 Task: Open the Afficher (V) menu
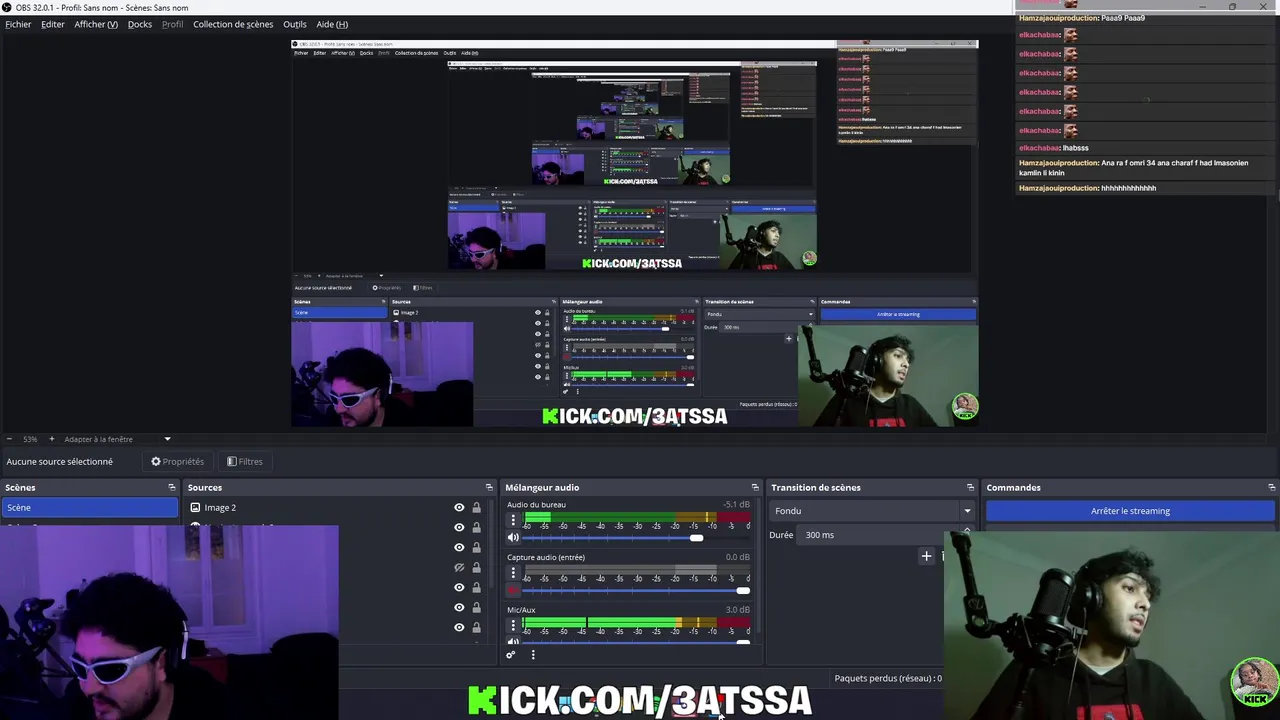96,24
